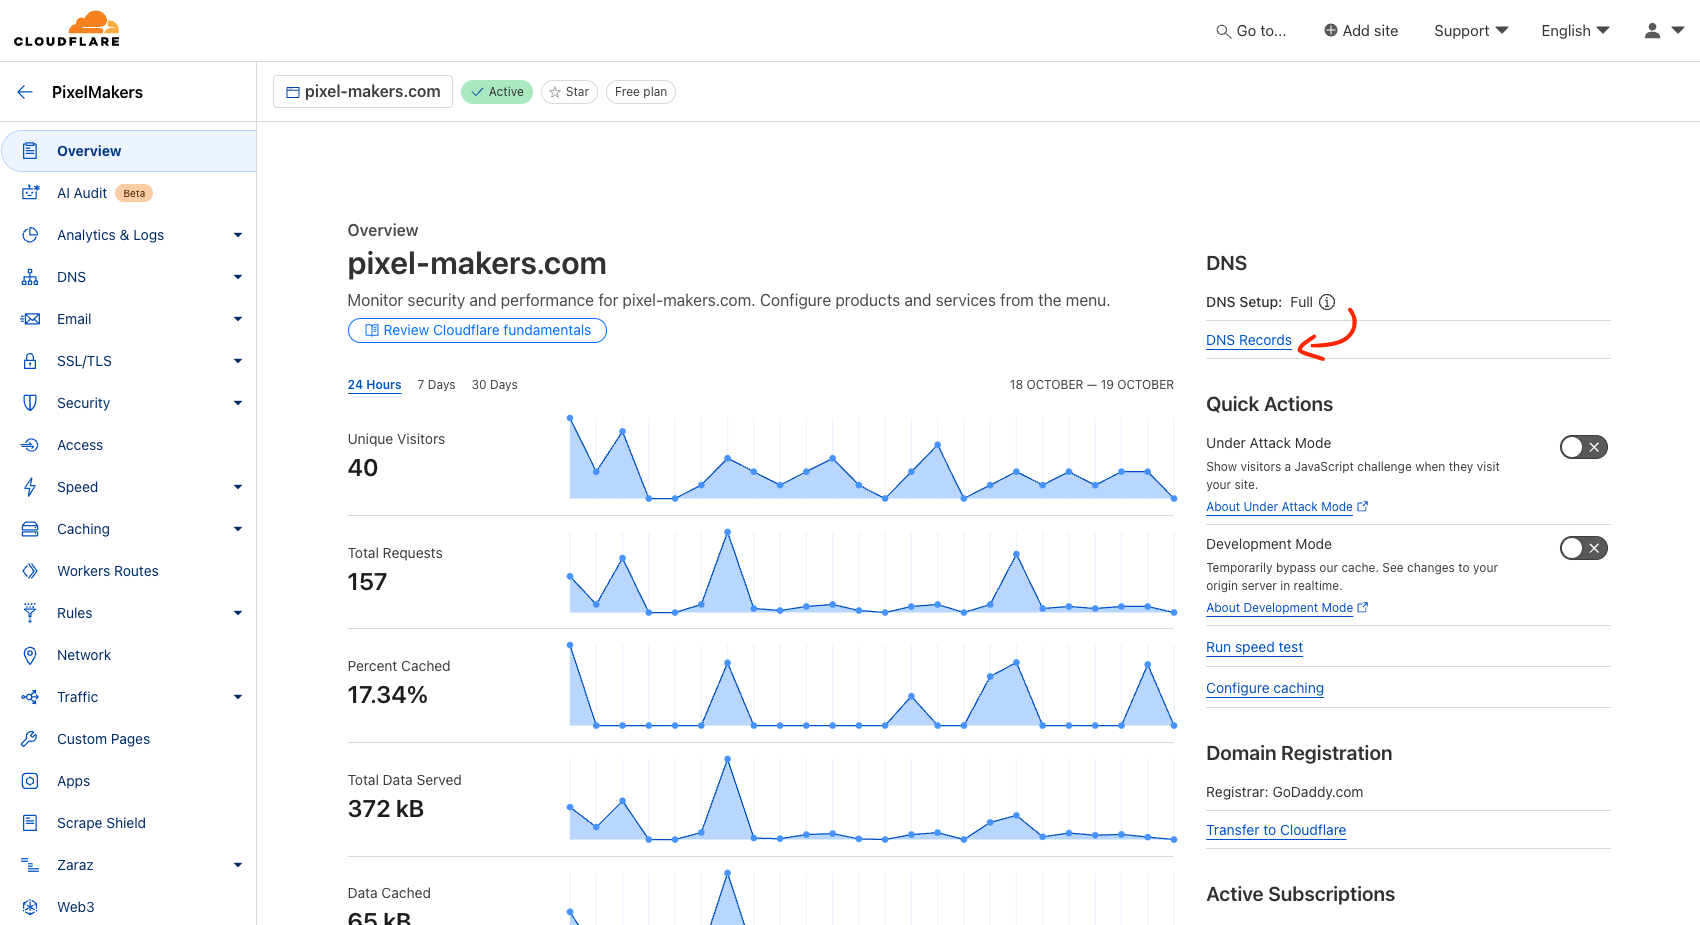Click Review Cloudflare fundamentals button
Screen dimensions: 1700x925
point(477,330)
